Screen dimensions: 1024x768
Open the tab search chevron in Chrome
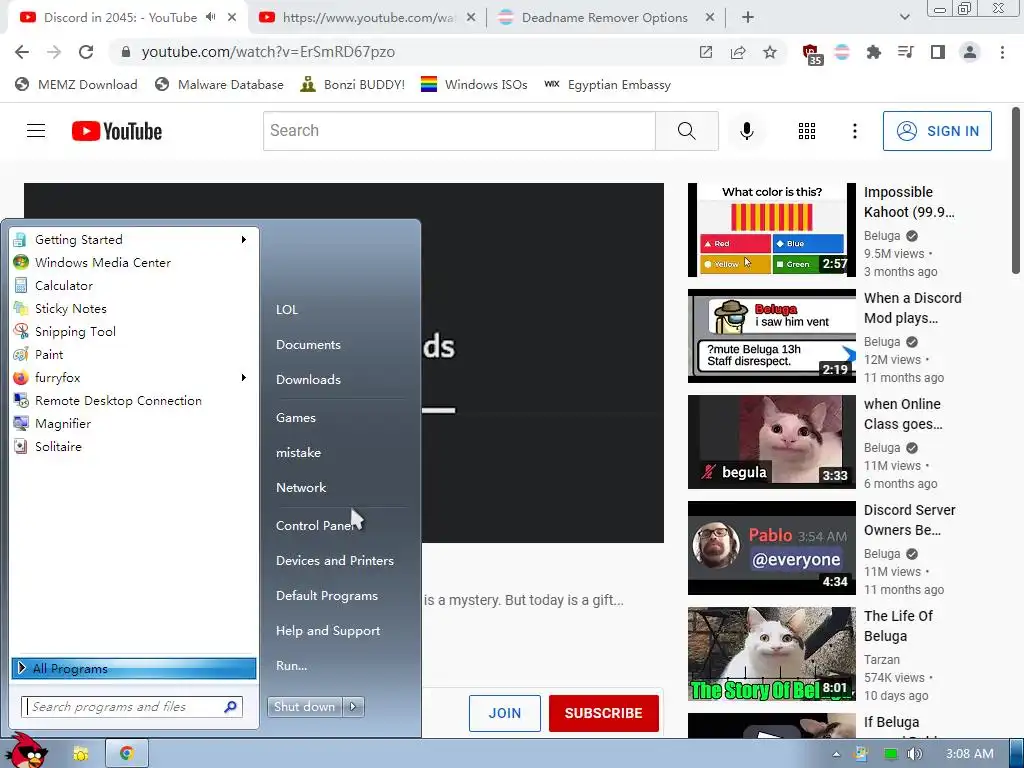pos(904,17)
